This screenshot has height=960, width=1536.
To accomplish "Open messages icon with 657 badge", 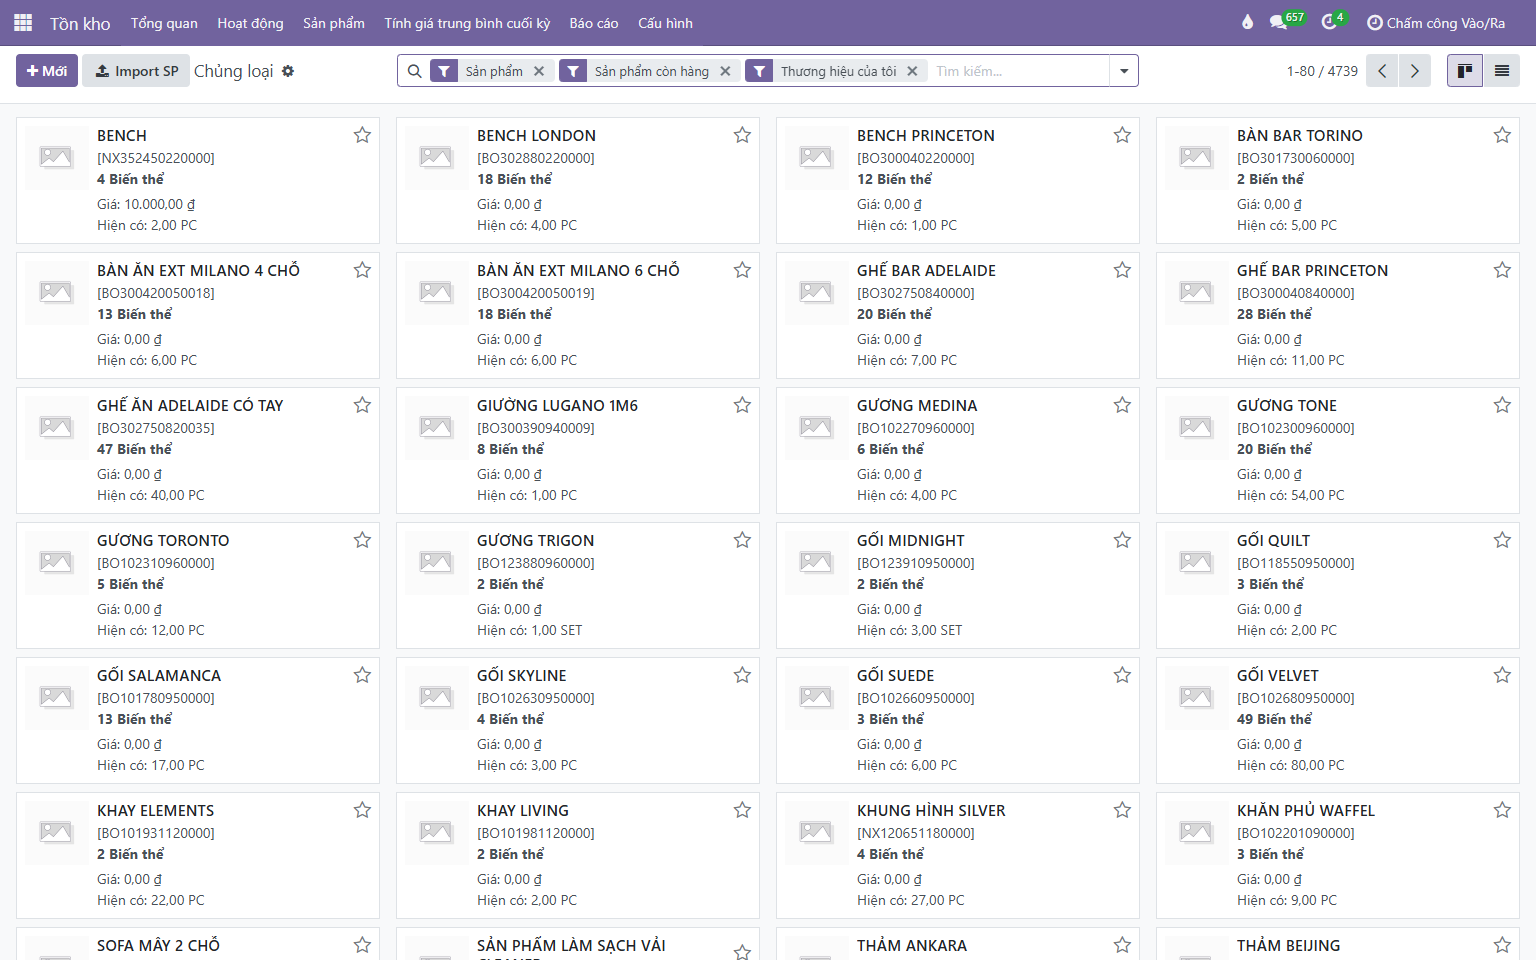I will (x=1286, y=21).
